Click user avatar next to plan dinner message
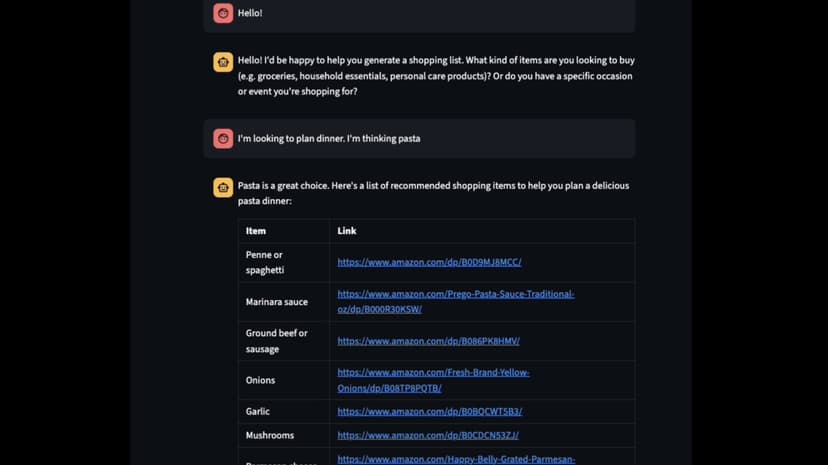Image resolution: width=828 pixels, height=465 pixels. (223, 139)
